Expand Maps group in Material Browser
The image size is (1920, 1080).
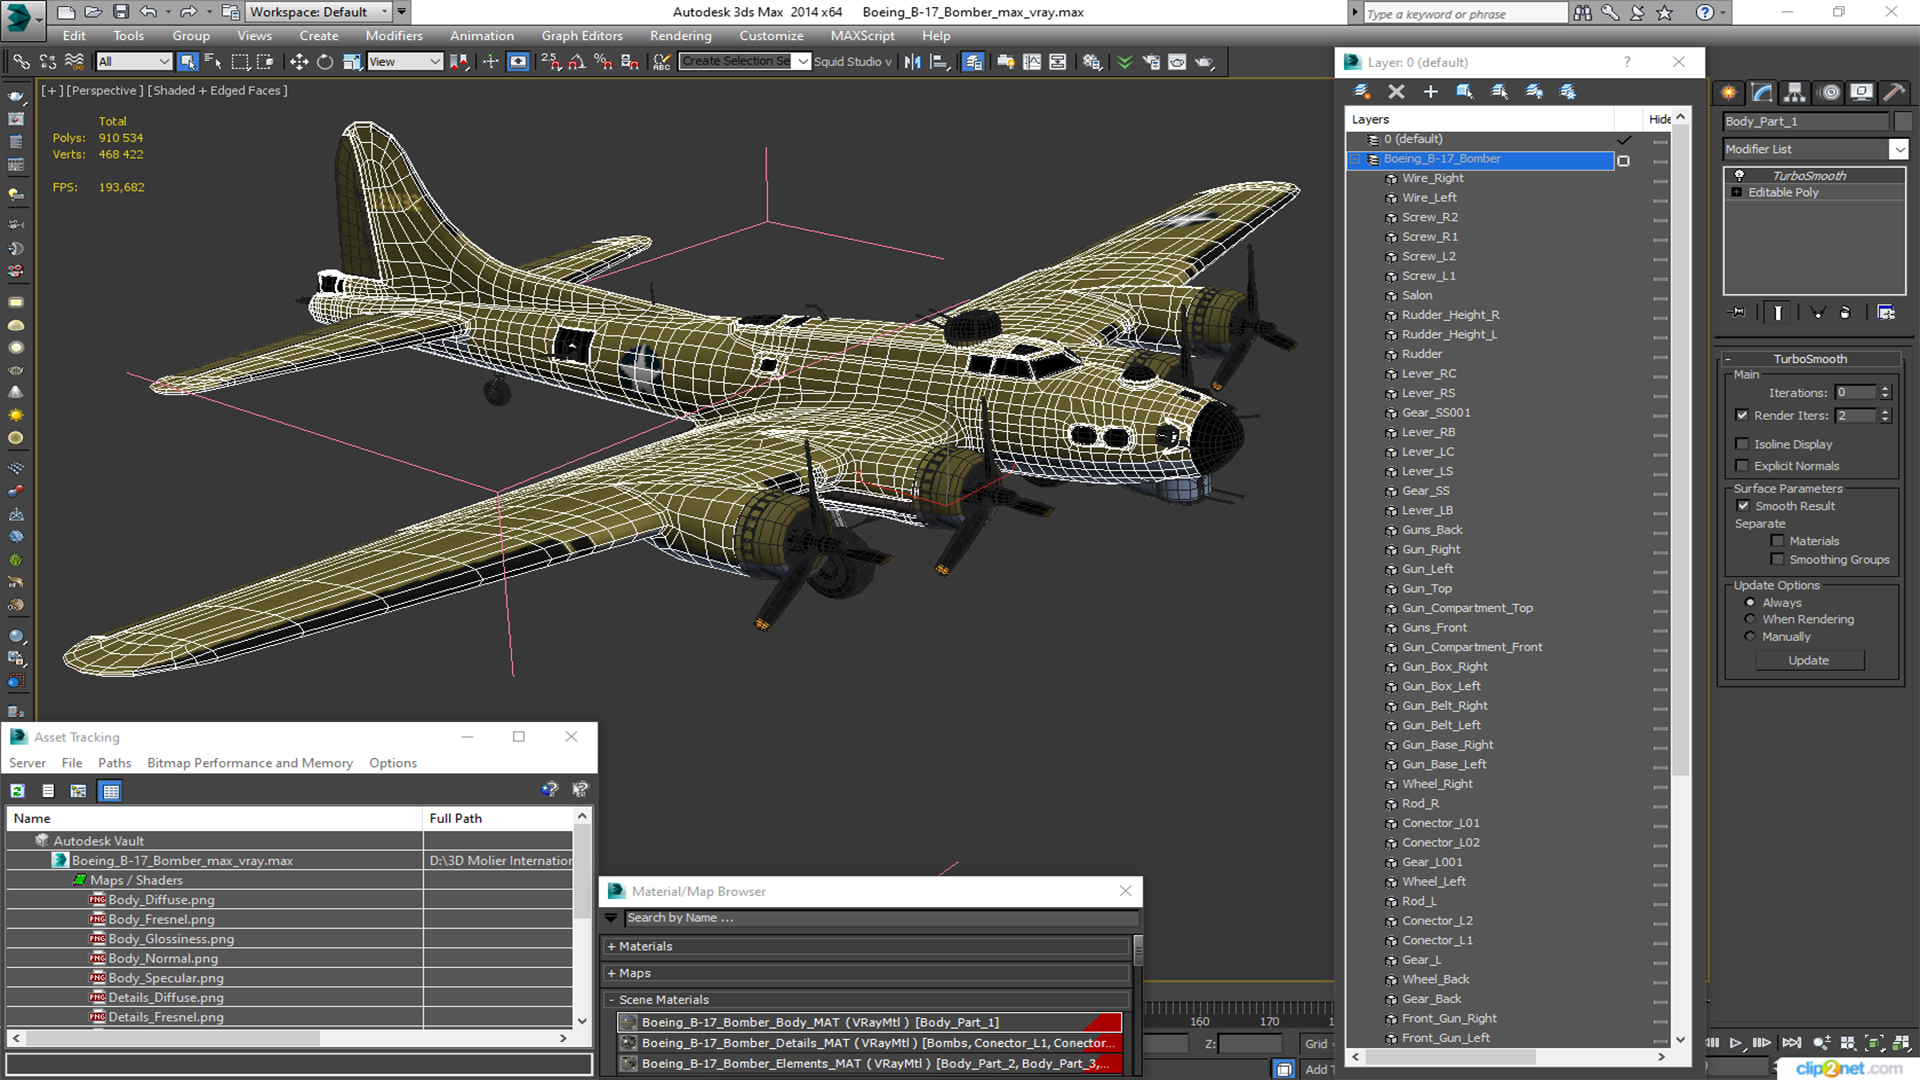click(x=612, y=973)
